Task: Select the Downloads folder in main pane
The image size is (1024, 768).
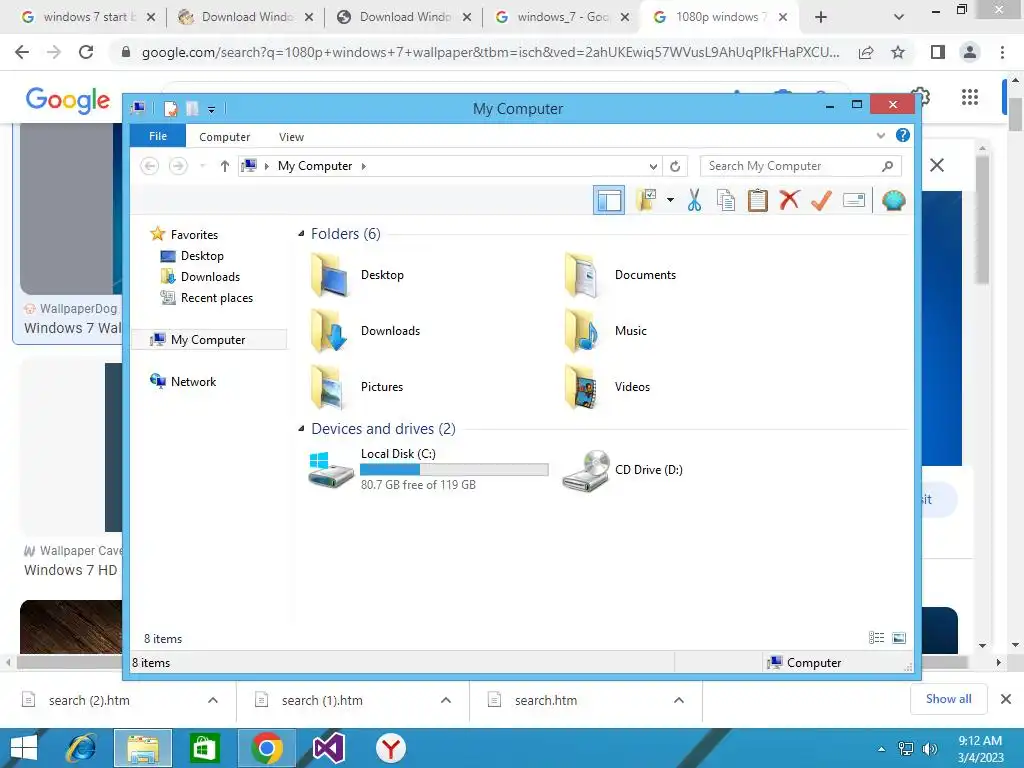Action: pos(366,331)
